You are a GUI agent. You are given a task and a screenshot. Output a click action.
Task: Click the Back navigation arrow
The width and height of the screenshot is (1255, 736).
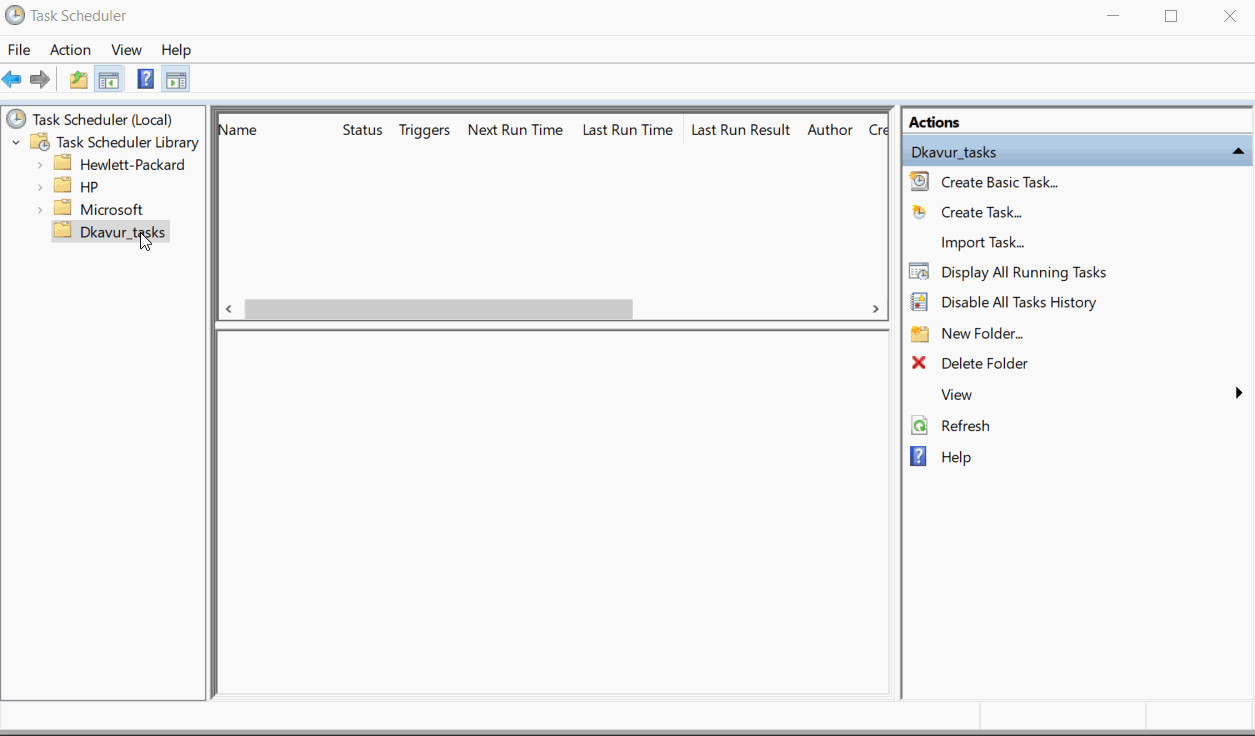click(x=12, y=79)
